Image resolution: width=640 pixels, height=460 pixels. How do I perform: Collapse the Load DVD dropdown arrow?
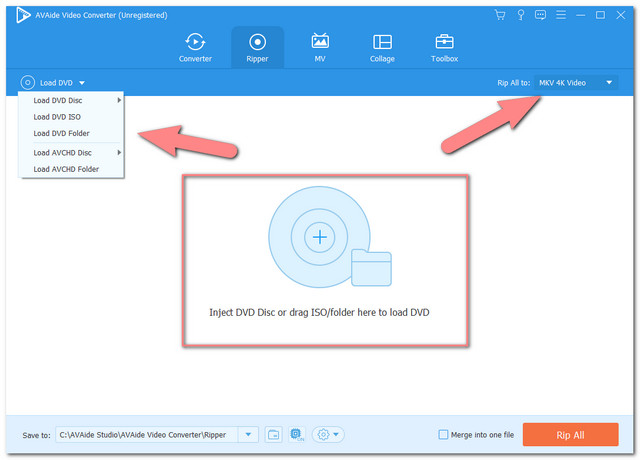(82, 83)
